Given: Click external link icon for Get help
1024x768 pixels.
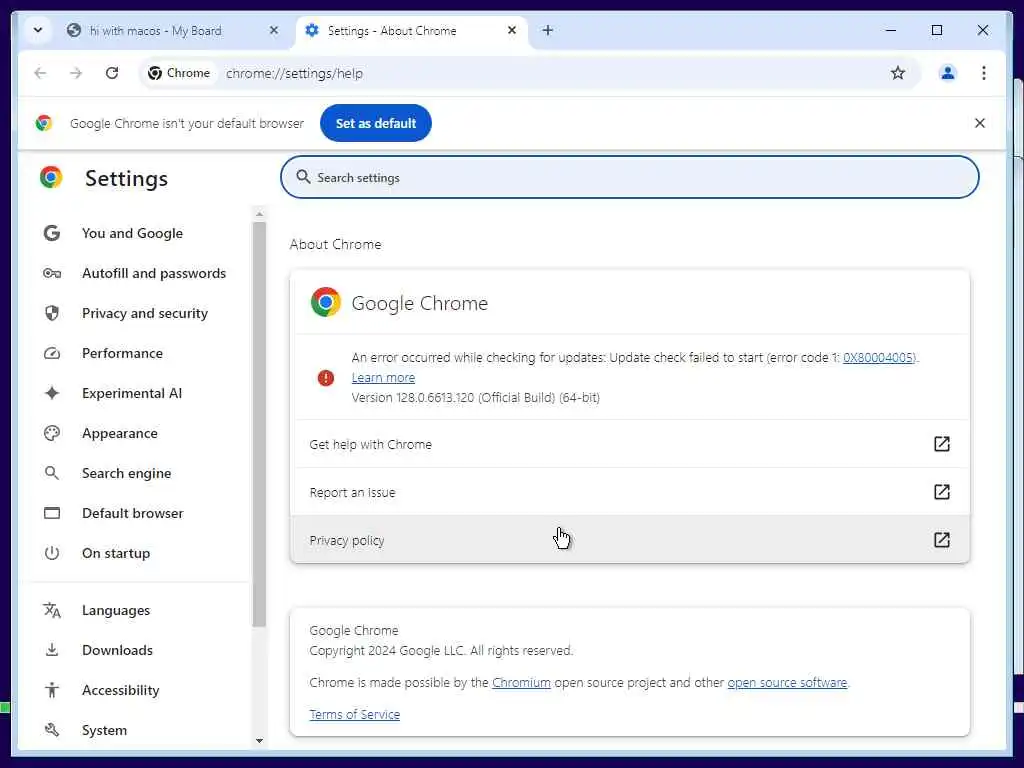Looking at the screenshot, I should 941,444.
